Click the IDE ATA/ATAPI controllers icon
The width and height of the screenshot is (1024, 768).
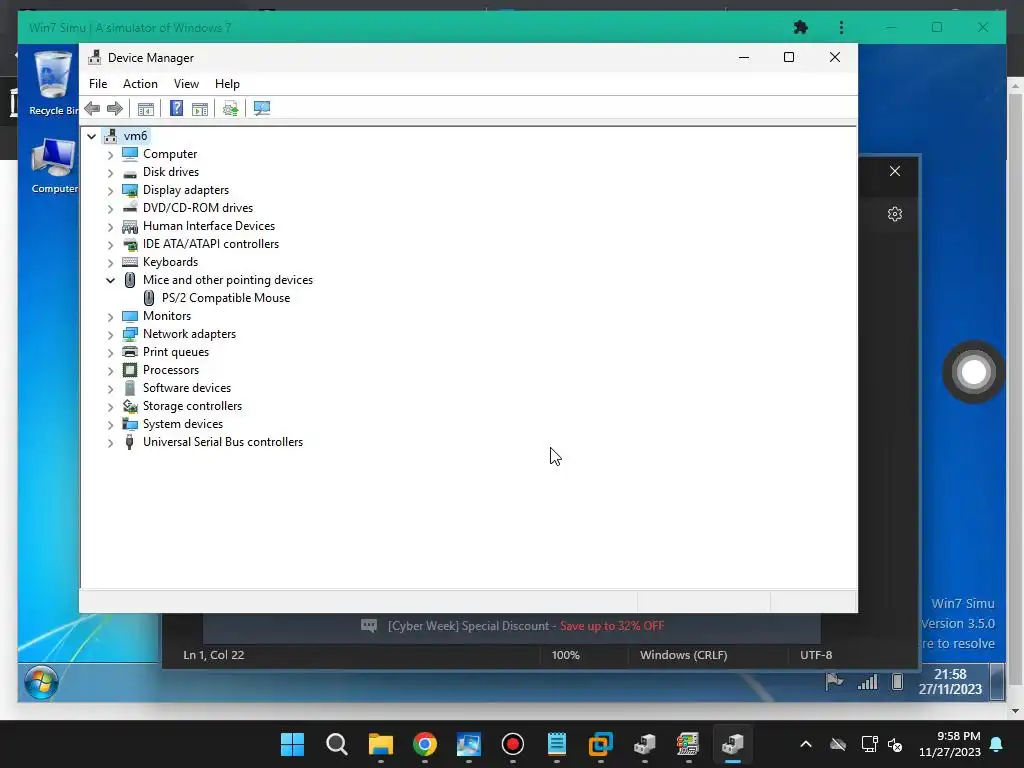tap(130, 244)
